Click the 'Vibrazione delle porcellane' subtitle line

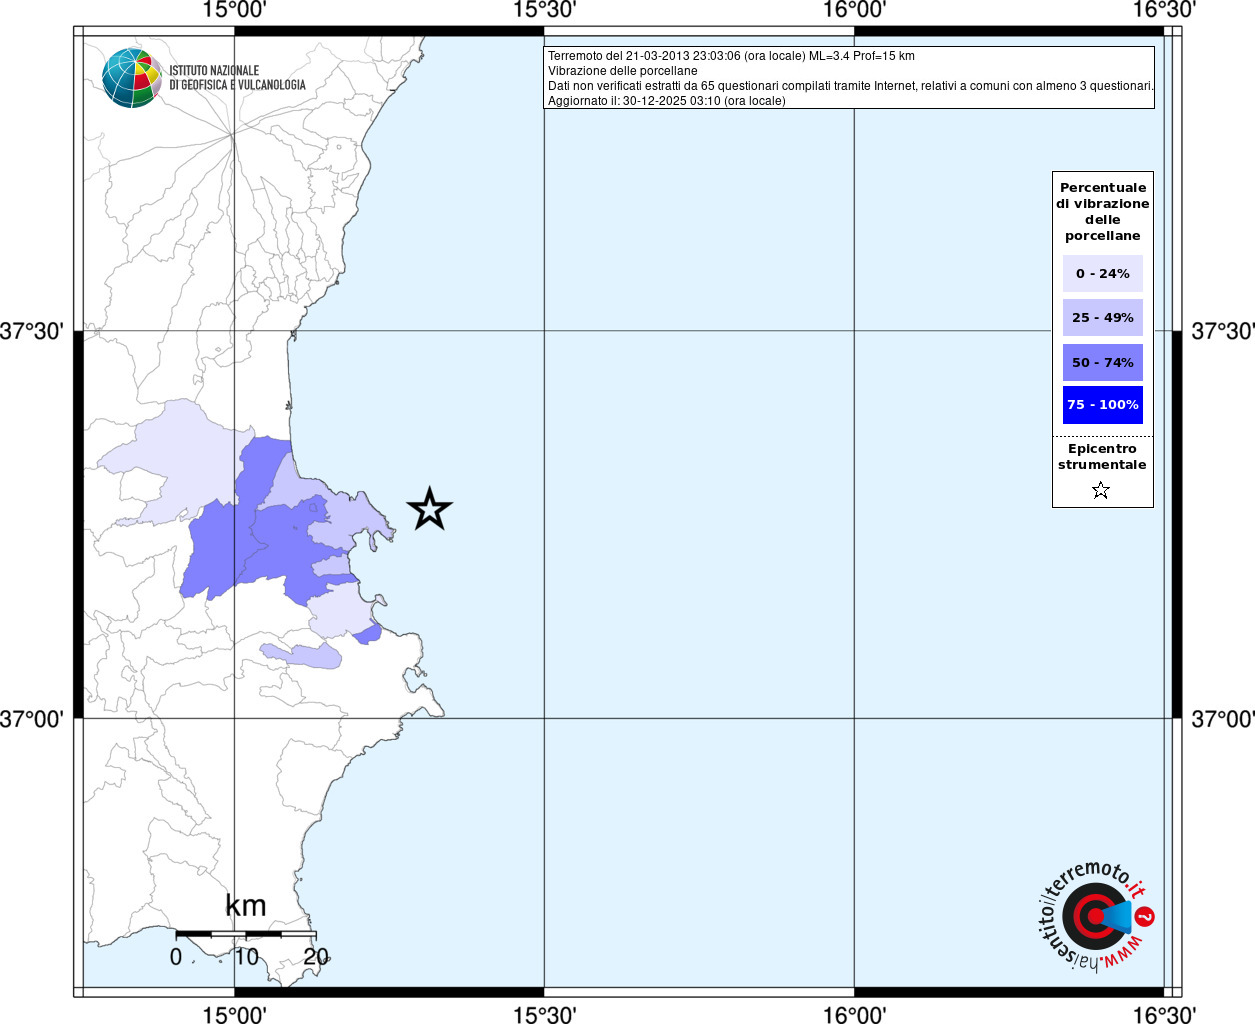622,71
